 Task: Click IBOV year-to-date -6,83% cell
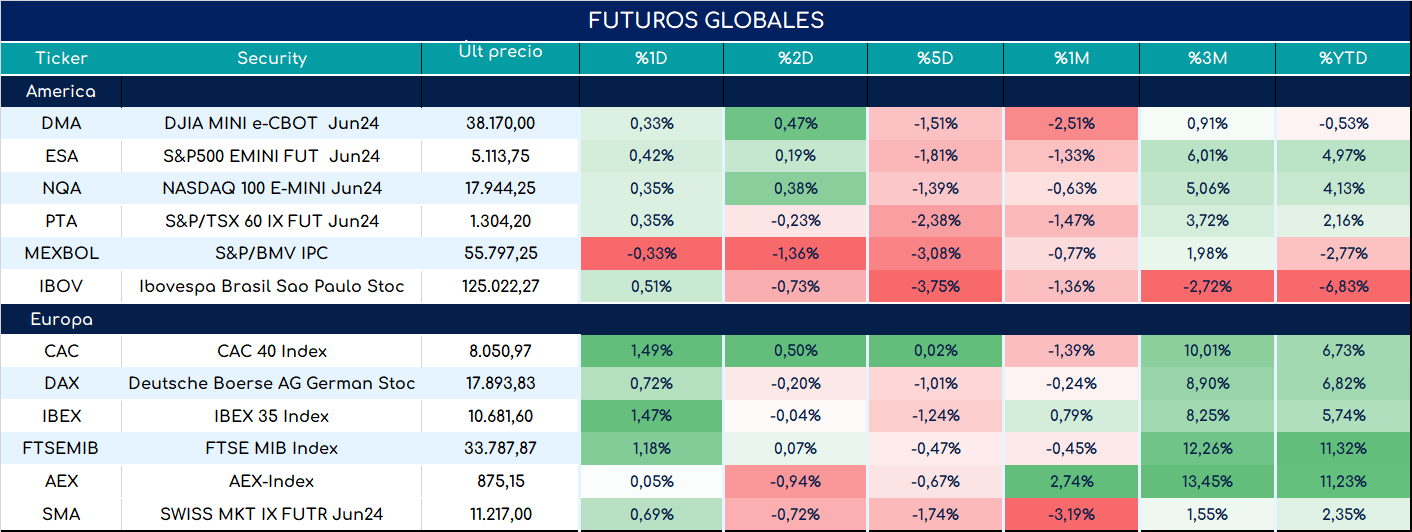(x=1343, y=286)
